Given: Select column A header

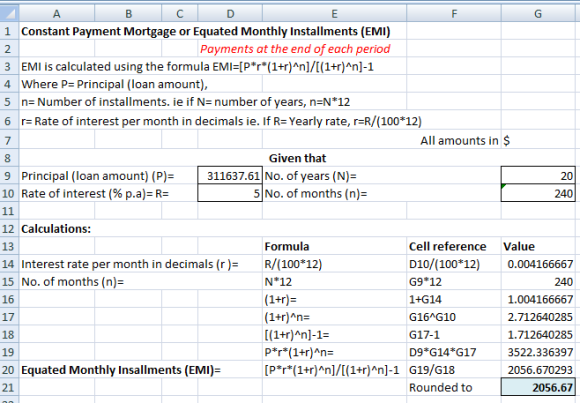Looking at the screenshot, I should [57, 14].
